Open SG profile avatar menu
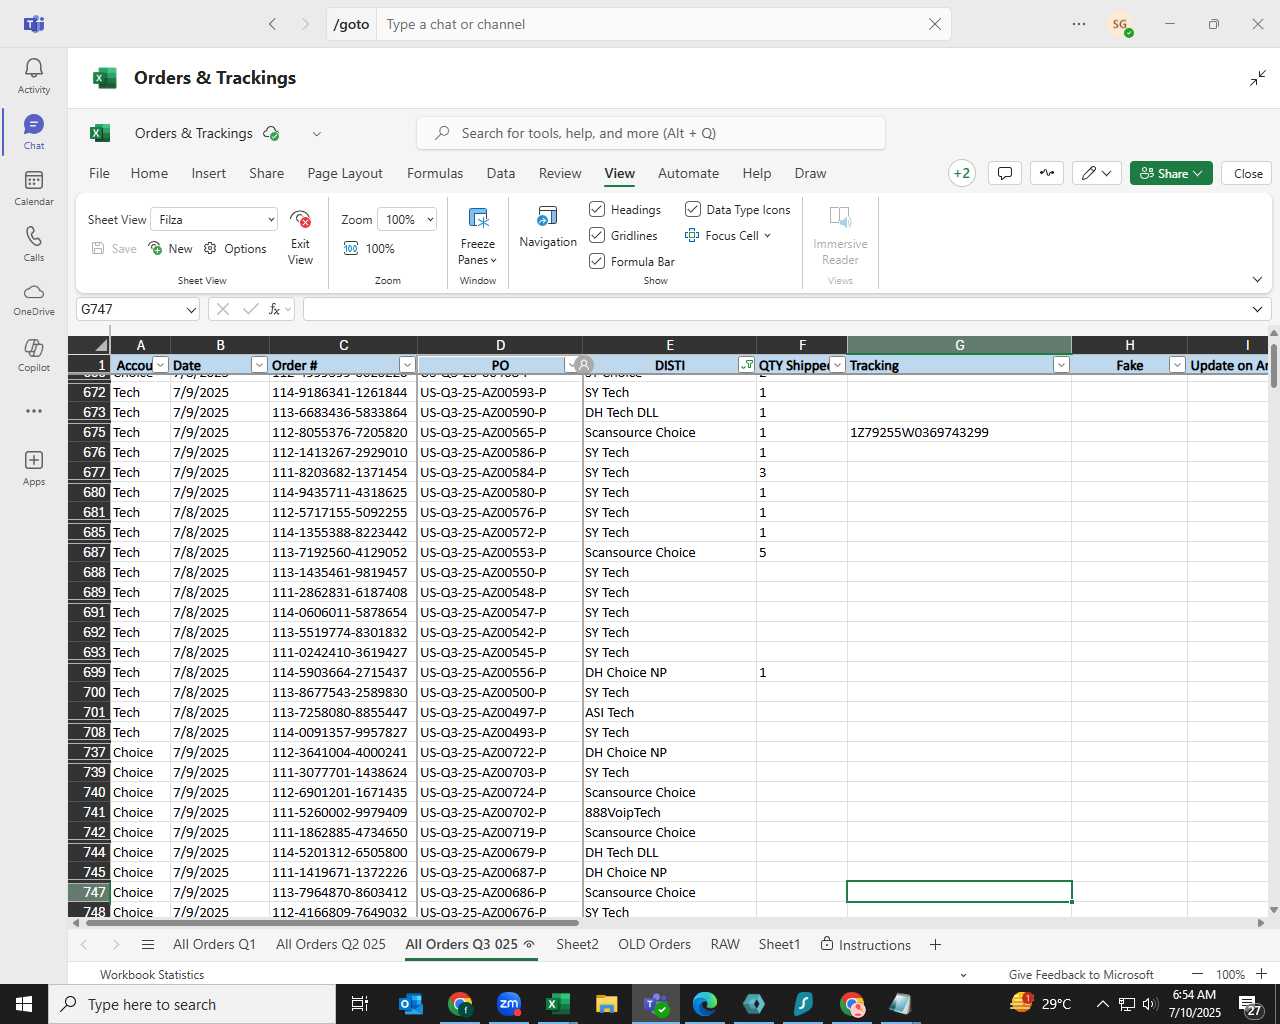This screenshot has height=1024, width=1280. pos(1120,24)
